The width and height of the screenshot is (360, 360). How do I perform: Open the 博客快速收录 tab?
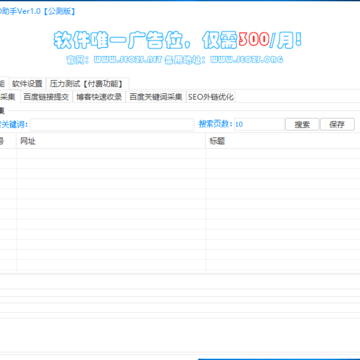[99, 97]
